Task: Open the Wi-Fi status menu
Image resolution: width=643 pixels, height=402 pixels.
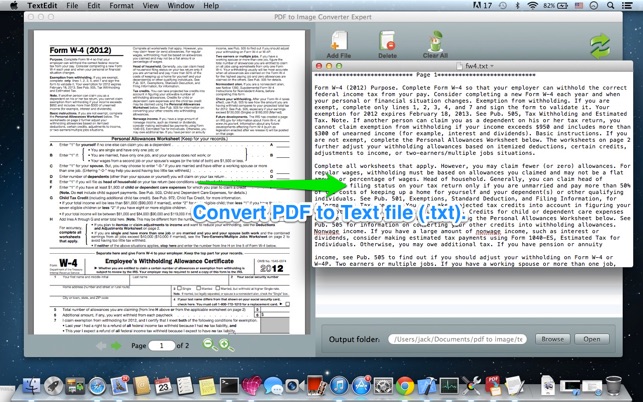Action: click(x=532, y=5)
